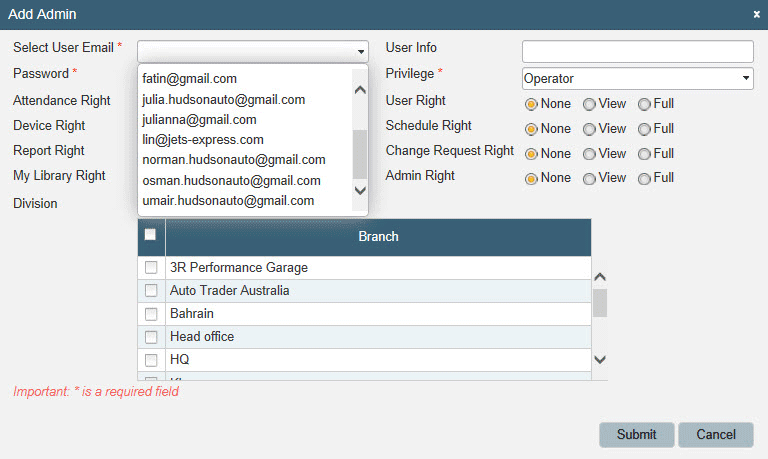Check the 3R Performance Garage branch

click(151, 268)
